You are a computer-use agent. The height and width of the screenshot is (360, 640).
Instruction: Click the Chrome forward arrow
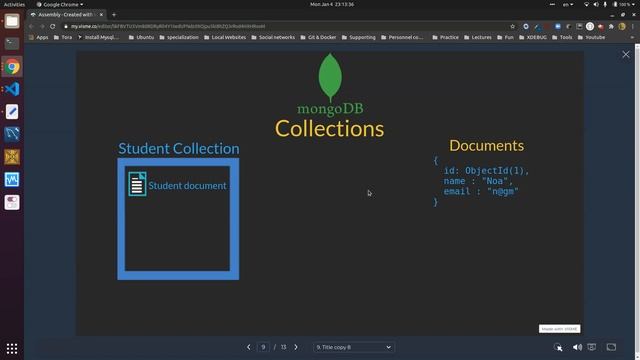[42, 26]
